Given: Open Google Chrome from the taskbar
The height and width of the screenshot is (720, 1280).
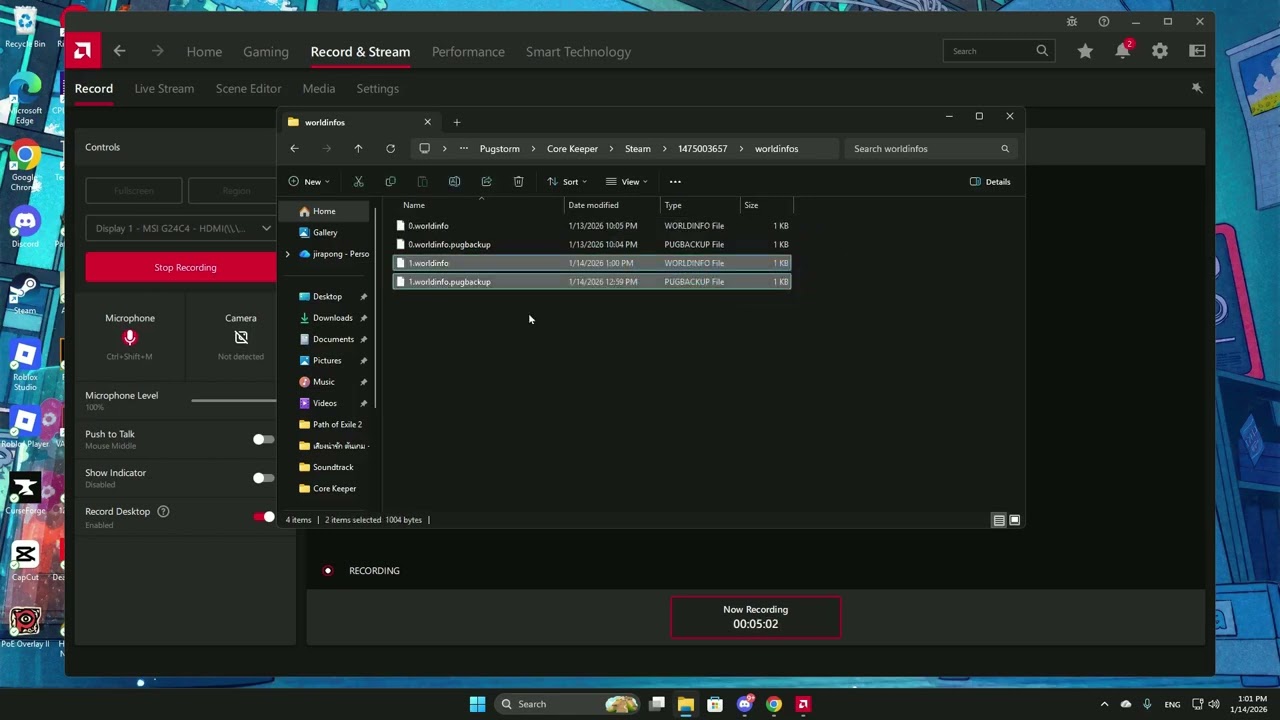Looking at the screenshot, I should [773, 704].
